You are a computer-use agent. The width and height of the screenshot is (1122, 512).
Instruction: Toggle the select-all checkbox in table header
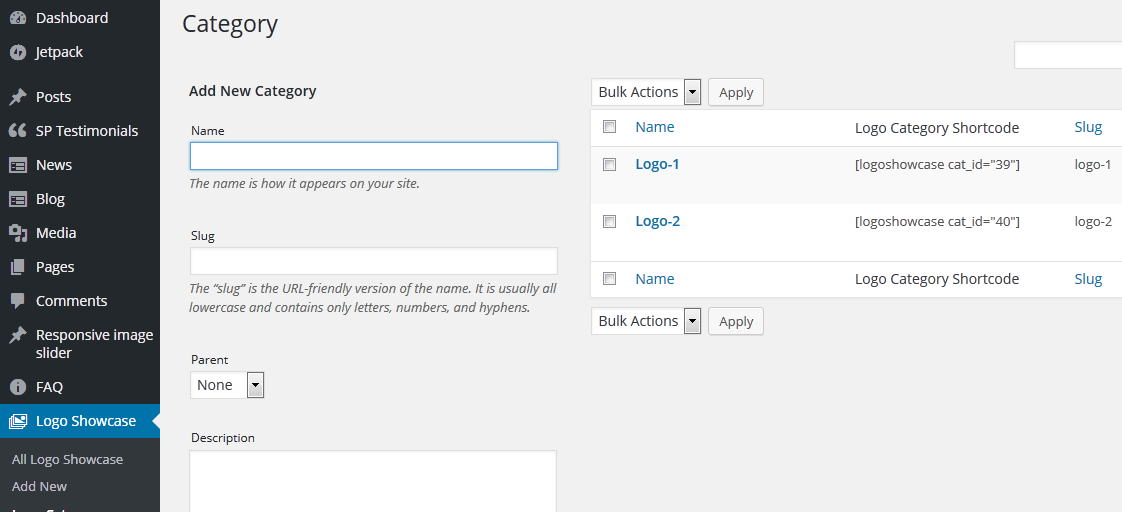[x=610, y=127]
